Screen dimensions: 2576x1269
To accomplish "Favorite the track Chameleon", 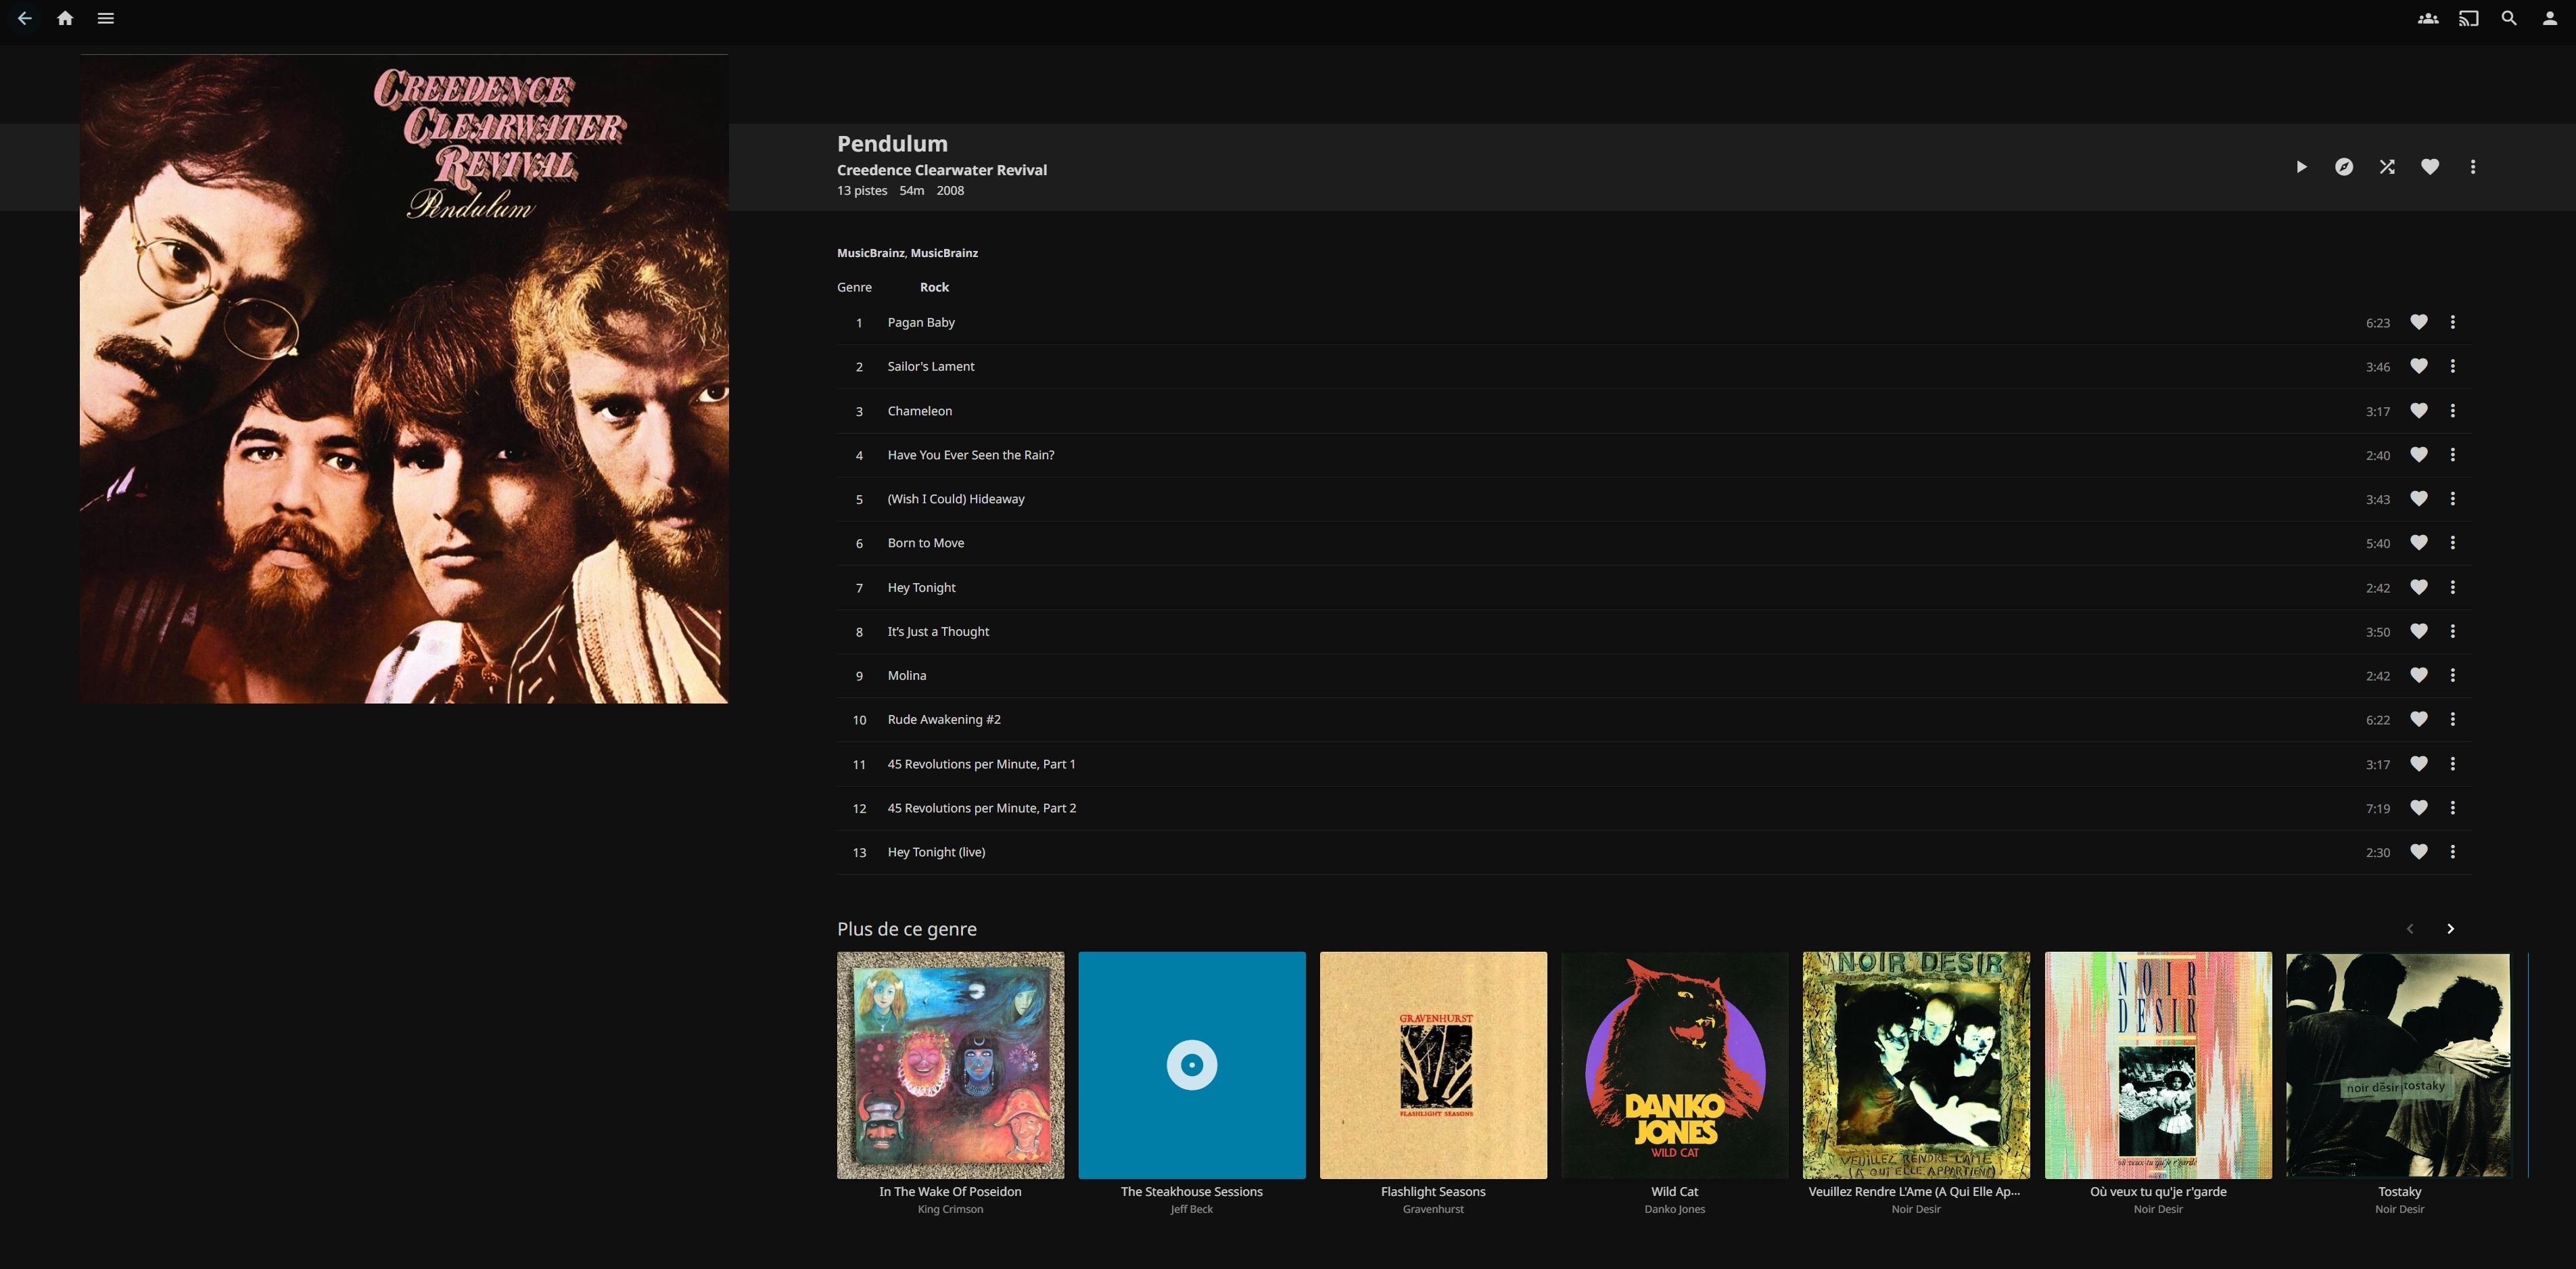I will 2419,411.
